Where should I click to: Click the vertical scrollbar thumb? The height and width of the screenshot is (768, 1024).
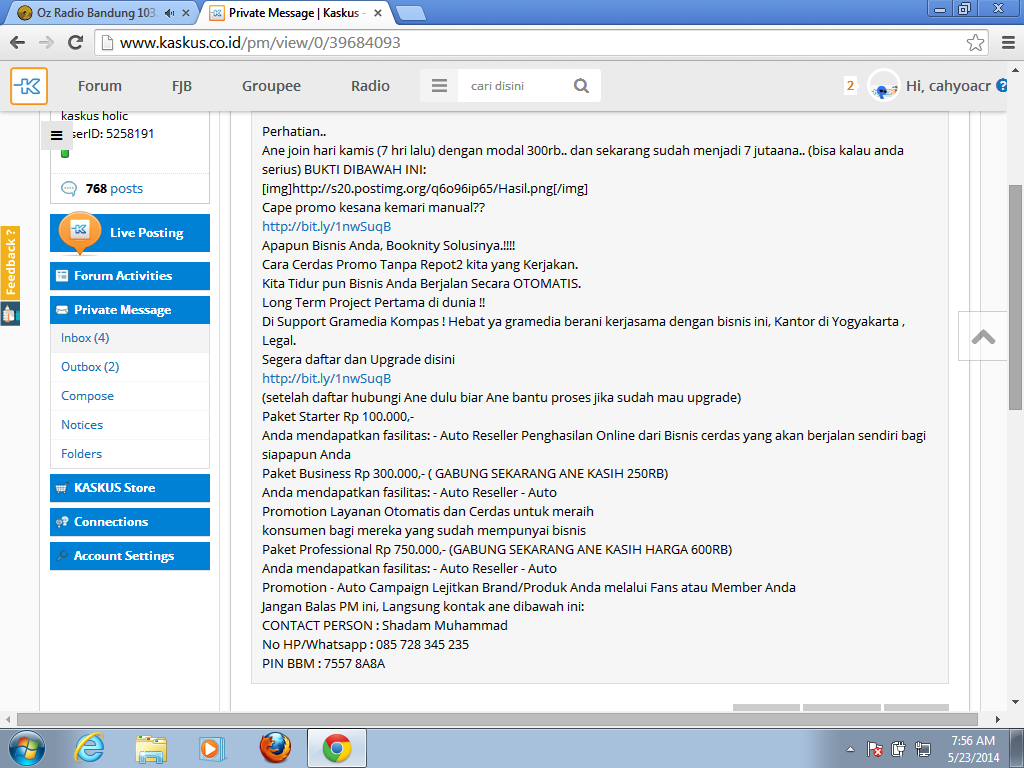coord(1016,297)
